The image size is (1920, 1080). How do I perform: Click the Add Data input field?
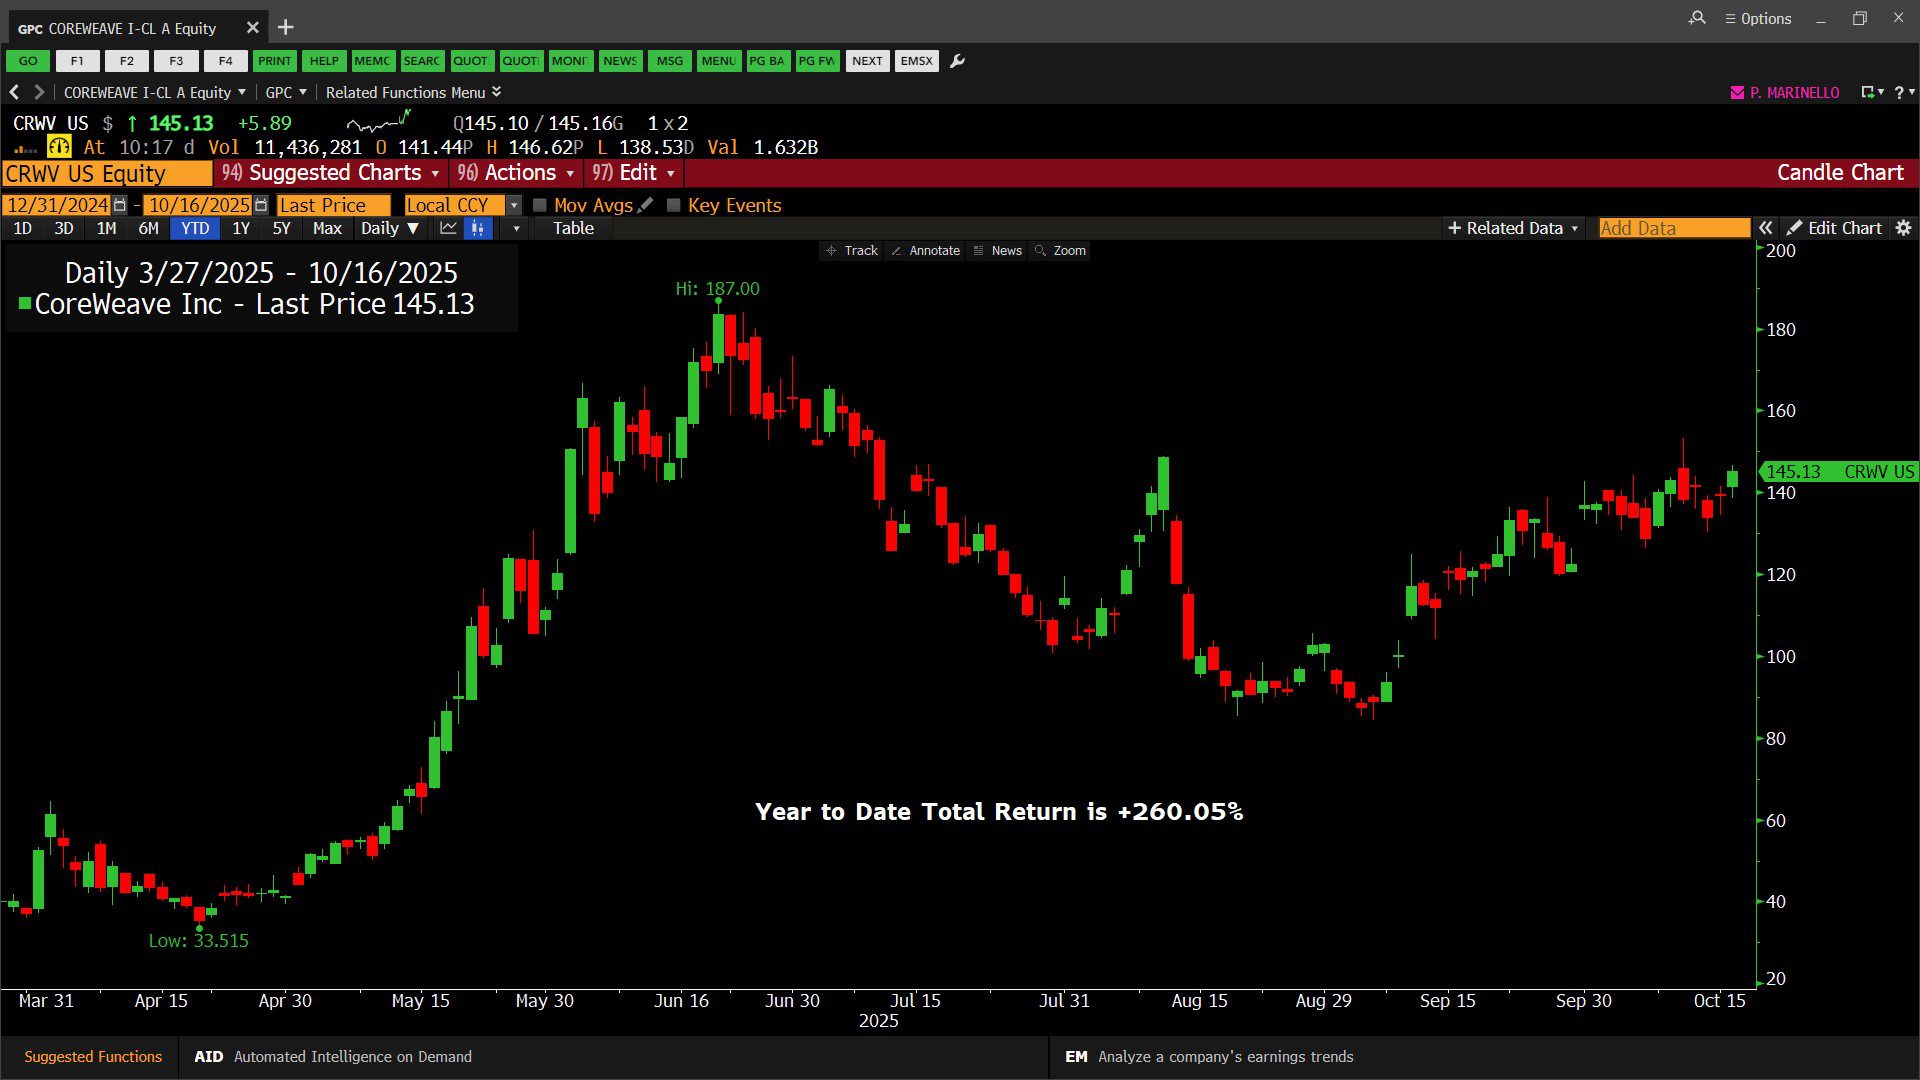1673,228
